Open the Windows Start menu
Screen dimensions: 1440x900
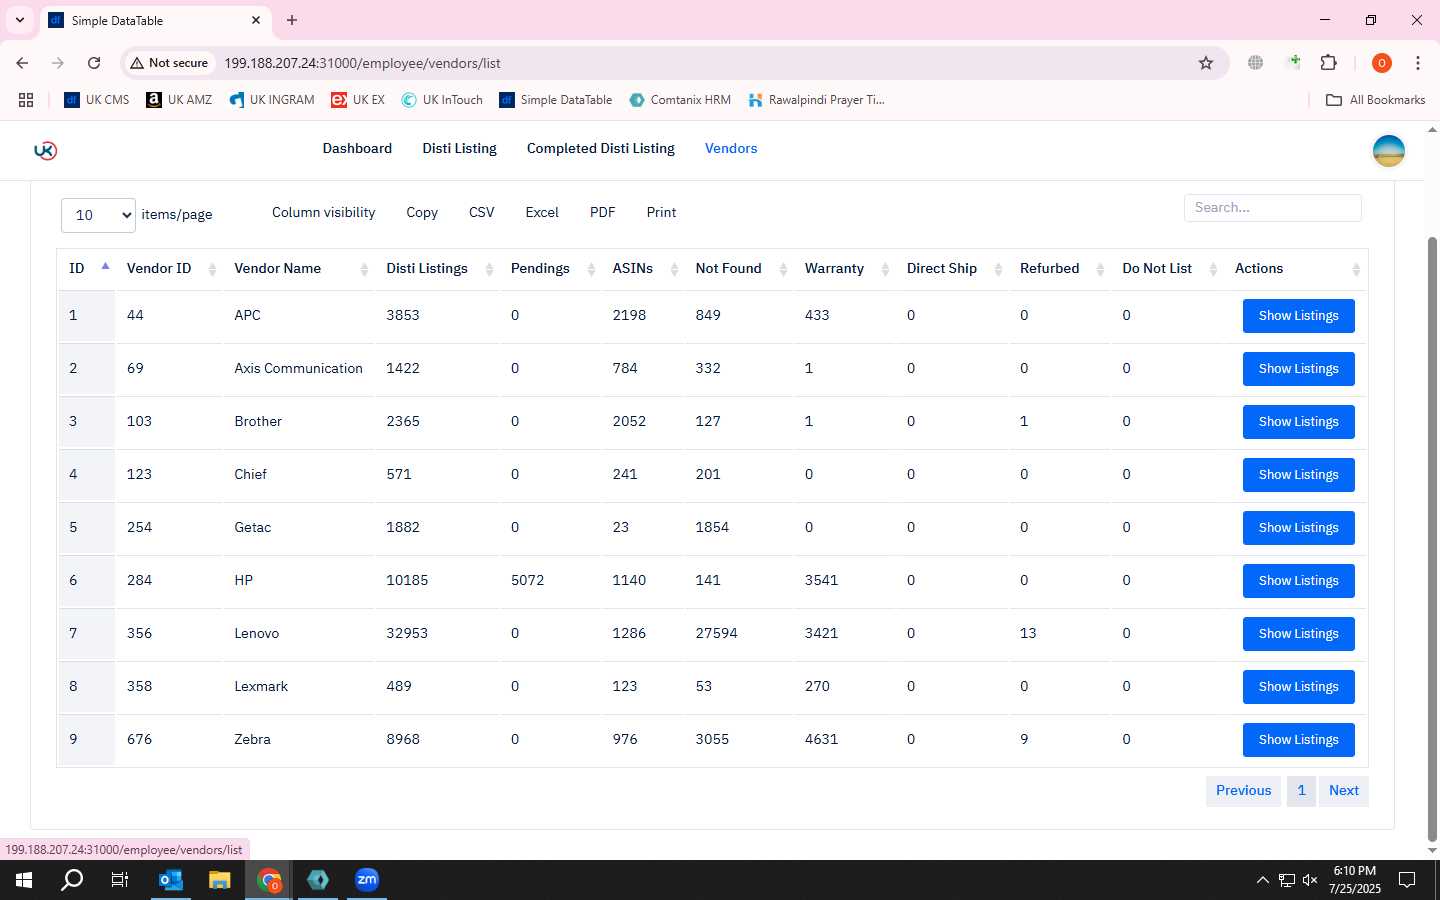point(24,880)
